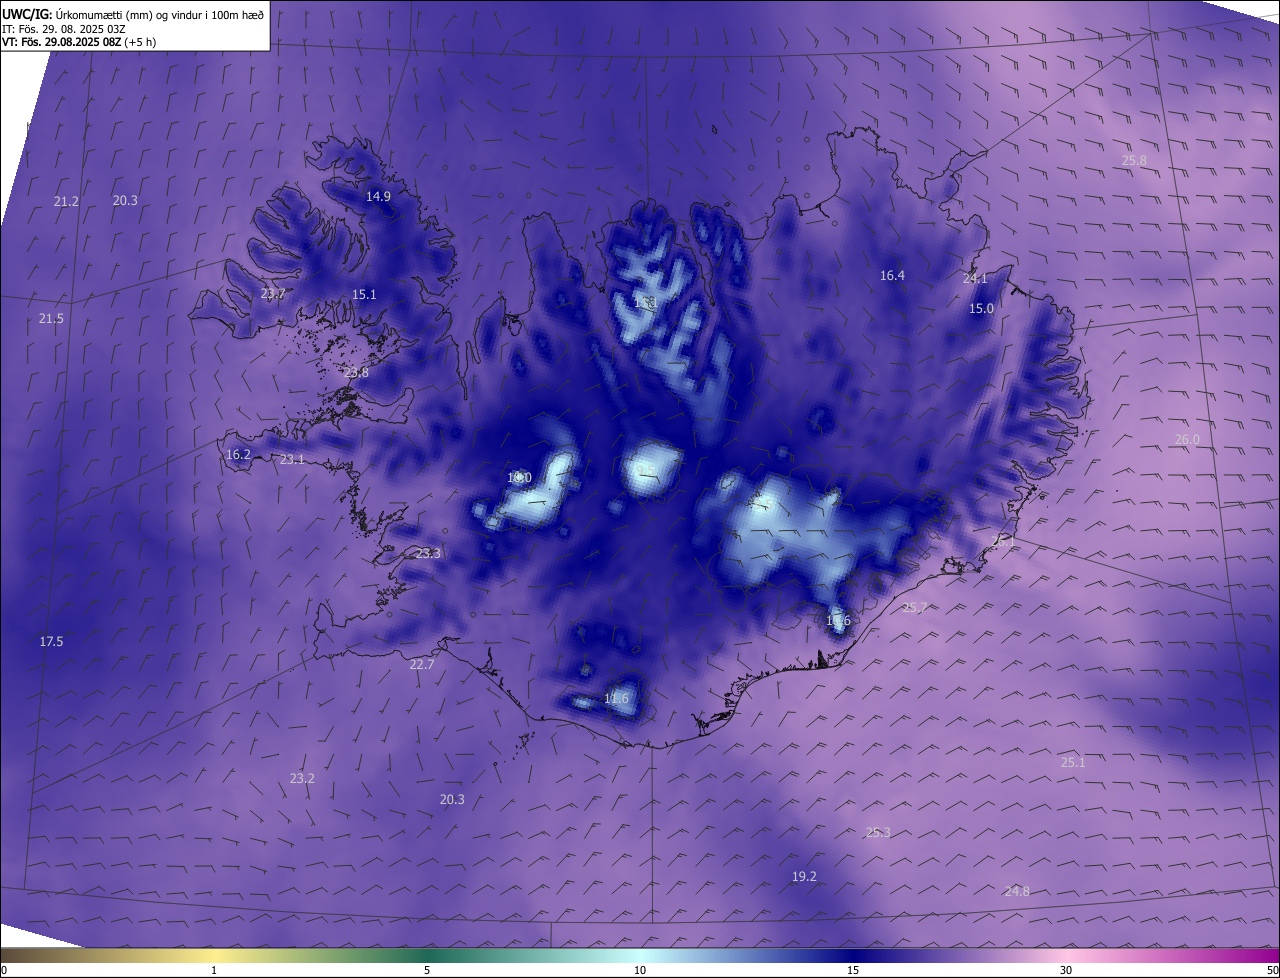The image size is (1280, 978).
Task: Click the 16.2 value label
Action: [238, 454]
